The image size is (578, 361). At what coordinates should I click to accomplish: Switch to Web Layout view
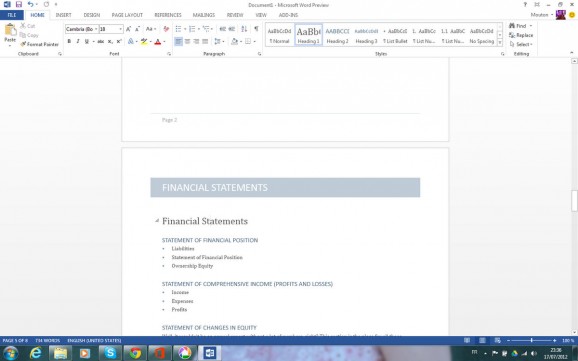(498, 340)
